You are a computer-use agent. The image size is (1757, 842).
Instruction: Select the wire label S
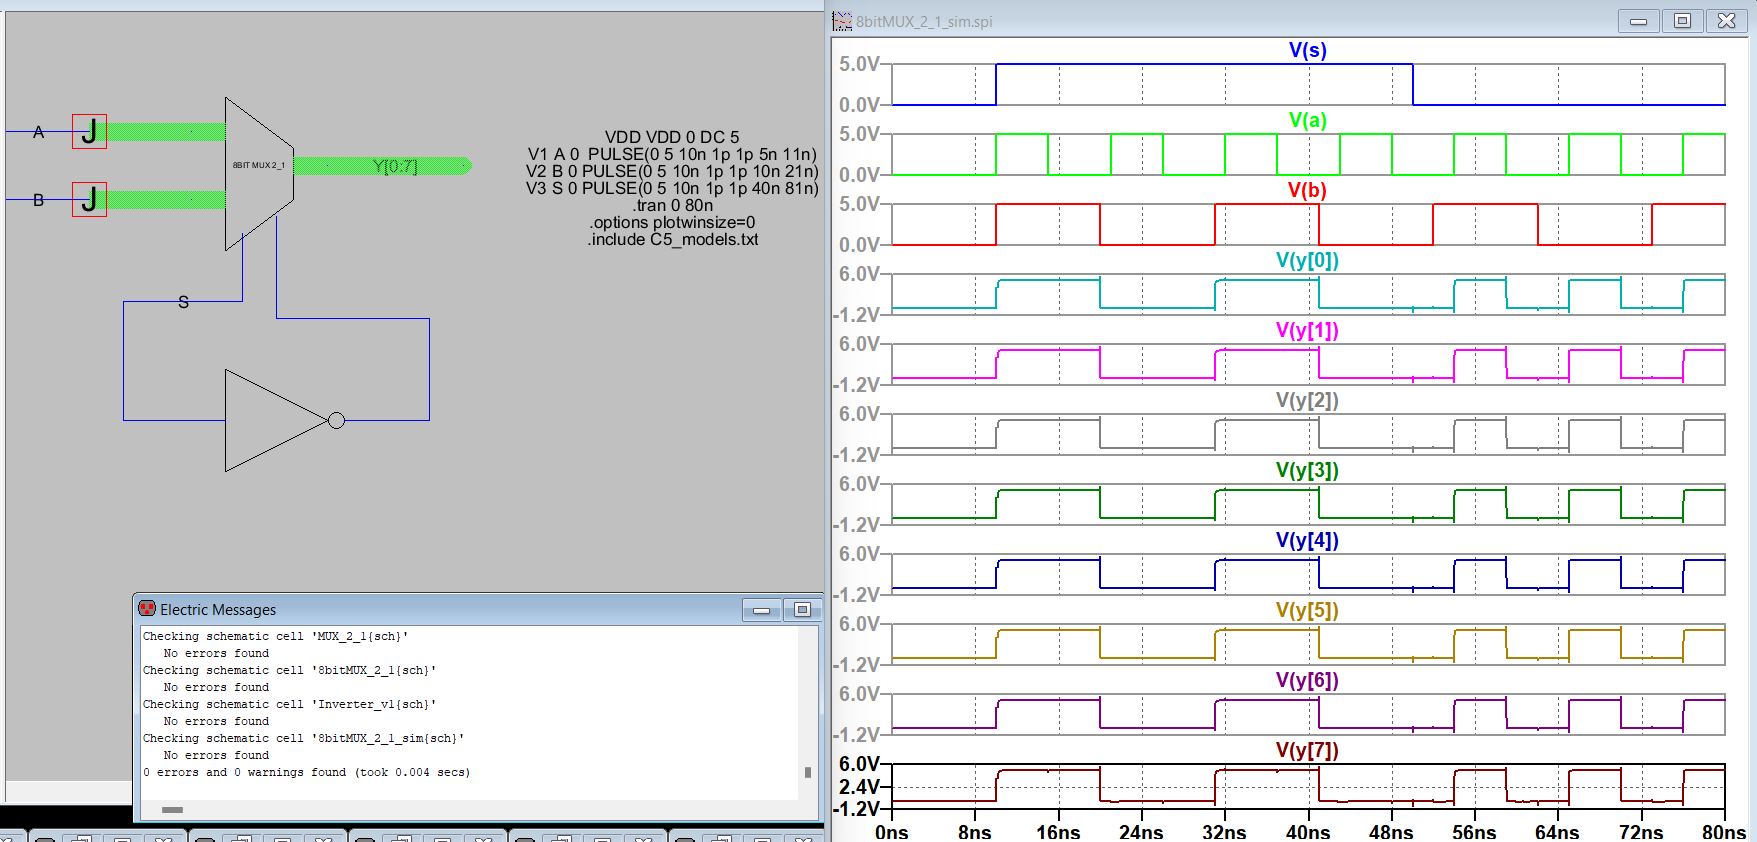pyautogui.click(x=183, y=302)
